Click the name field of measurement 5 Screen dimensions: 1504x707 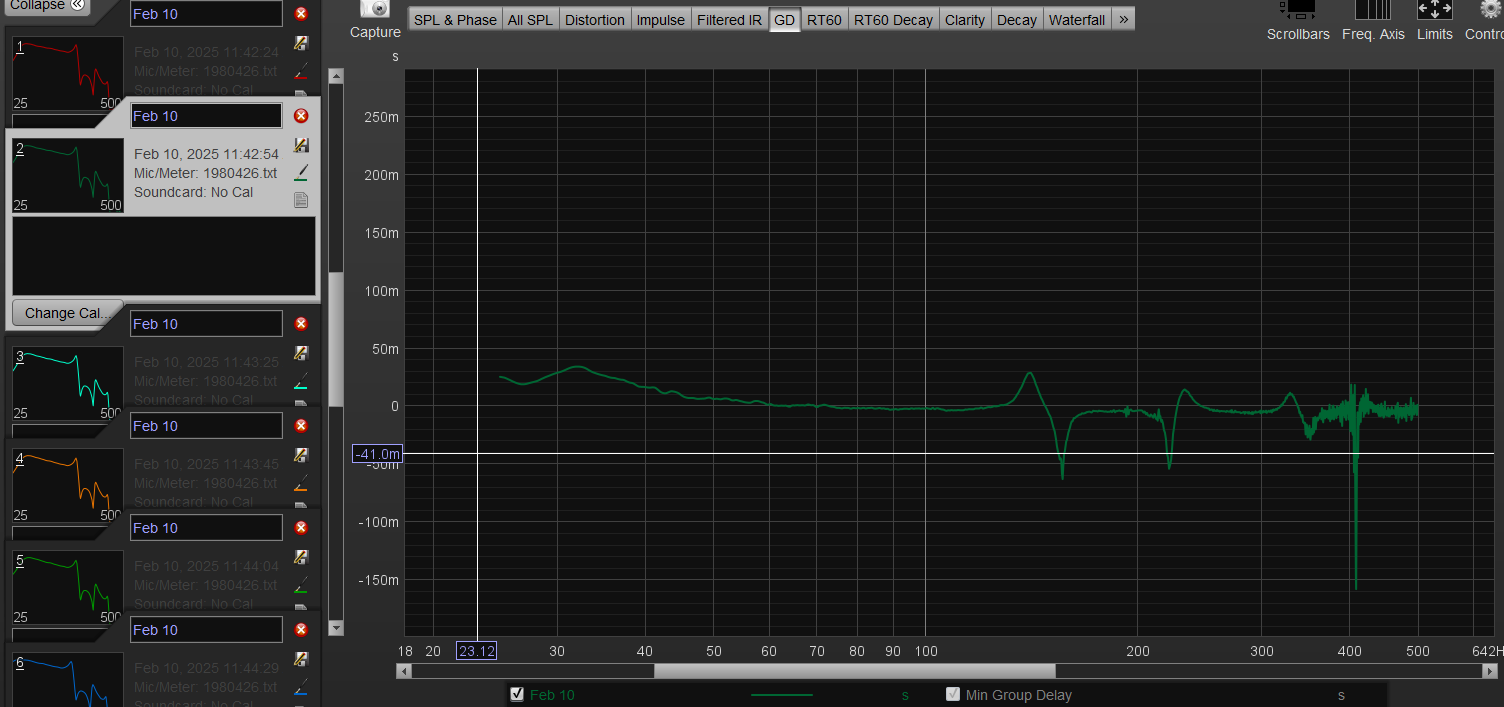coord(206,528)
